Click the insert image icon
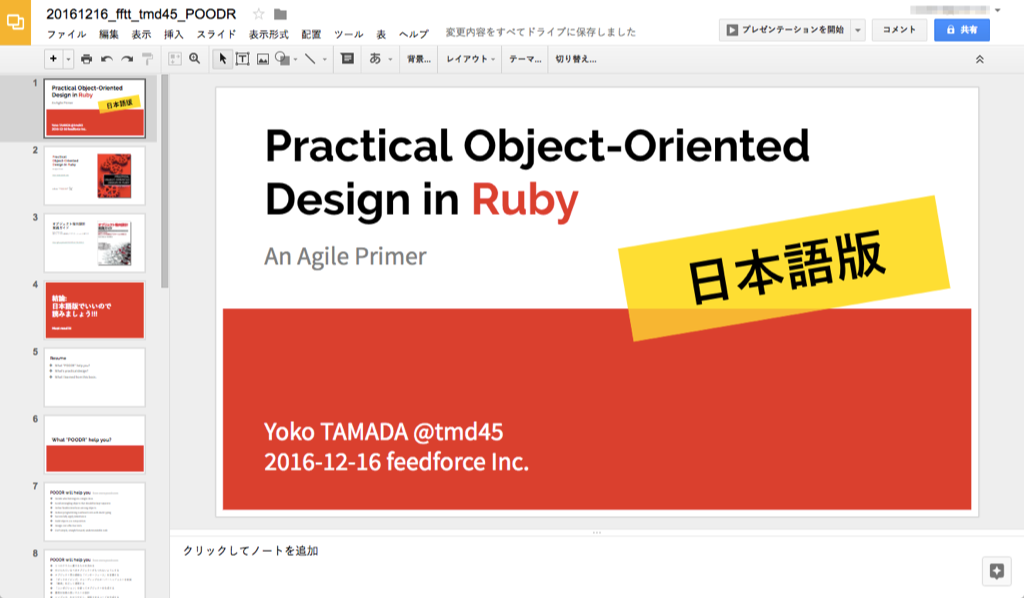This screenshot has width=1024, height=598. click(263, 59)
